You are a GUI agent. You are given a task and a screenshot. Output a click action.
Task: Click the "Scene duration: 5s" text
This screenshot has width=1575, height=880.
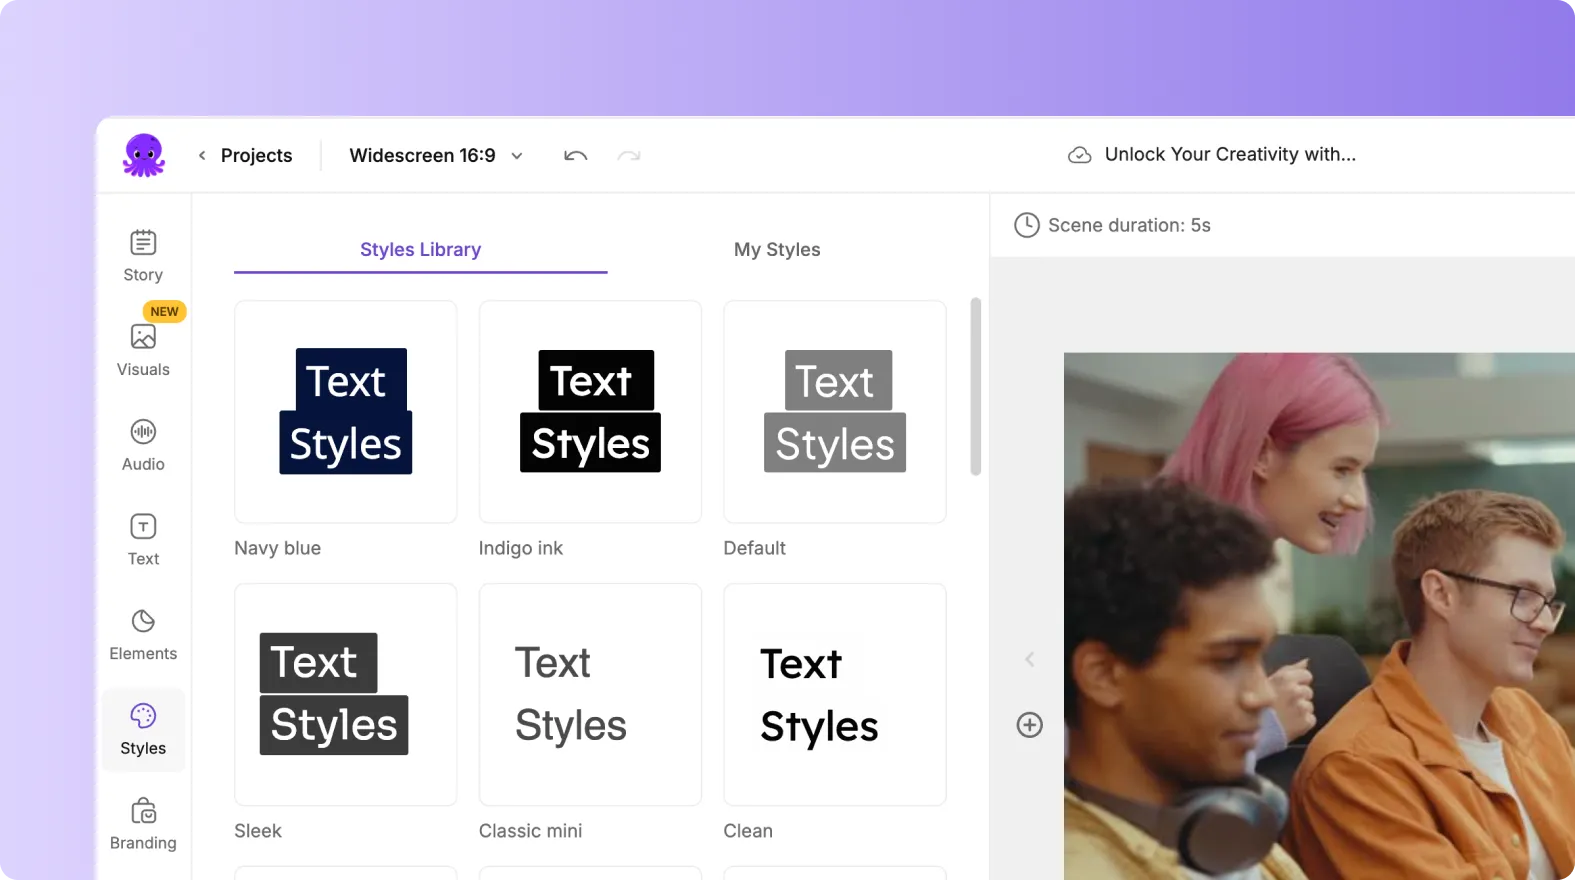(1129, 225)
